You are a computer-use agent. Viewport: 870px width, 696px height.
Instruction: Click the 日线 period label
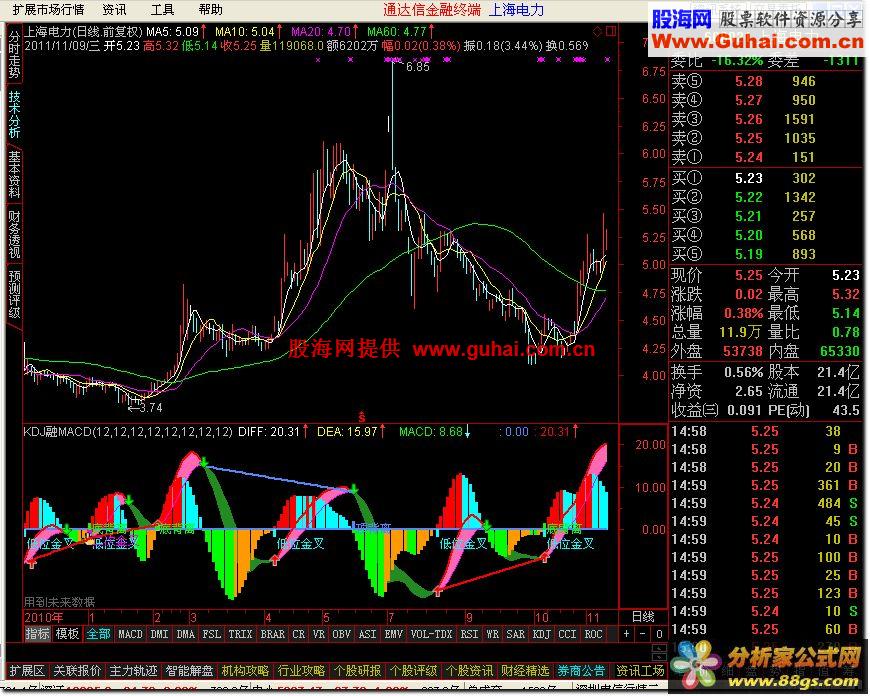click(x=643, y=617)
